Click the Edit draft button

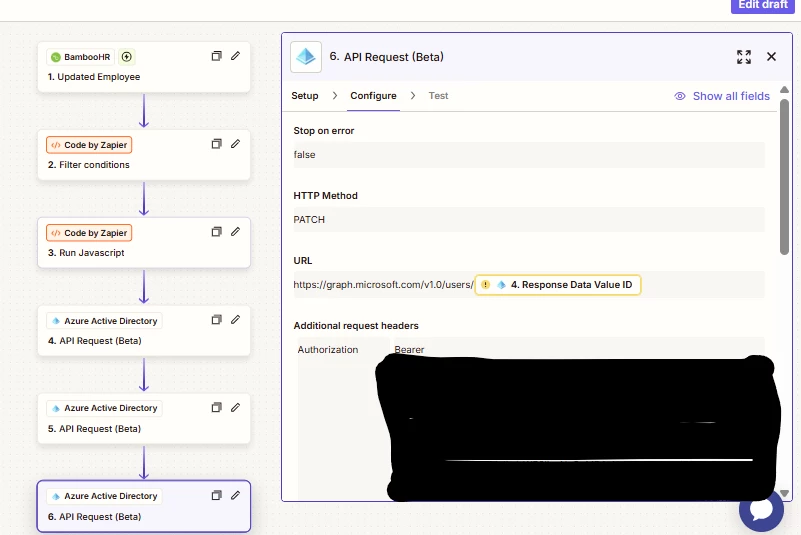click(x=763, y=5)
